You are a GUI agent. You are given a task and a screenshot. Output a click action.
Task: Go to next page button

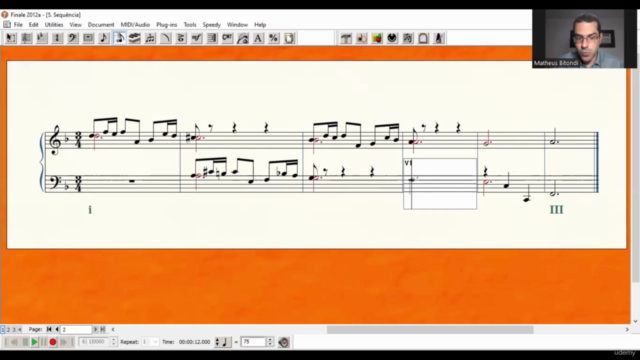[x=96, y=329]
